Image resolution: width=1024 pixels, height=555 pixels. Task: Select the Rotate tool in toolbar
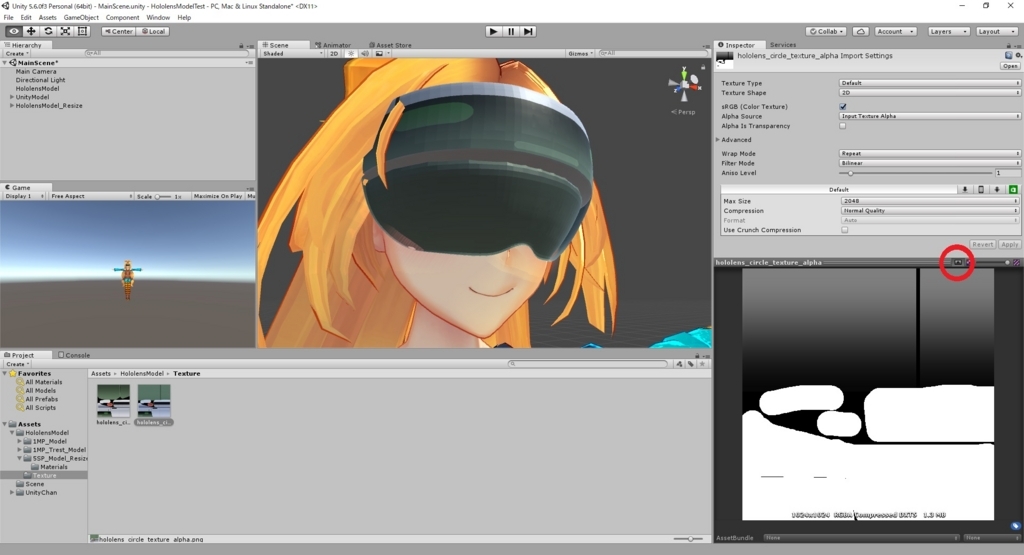click(48, 31)
